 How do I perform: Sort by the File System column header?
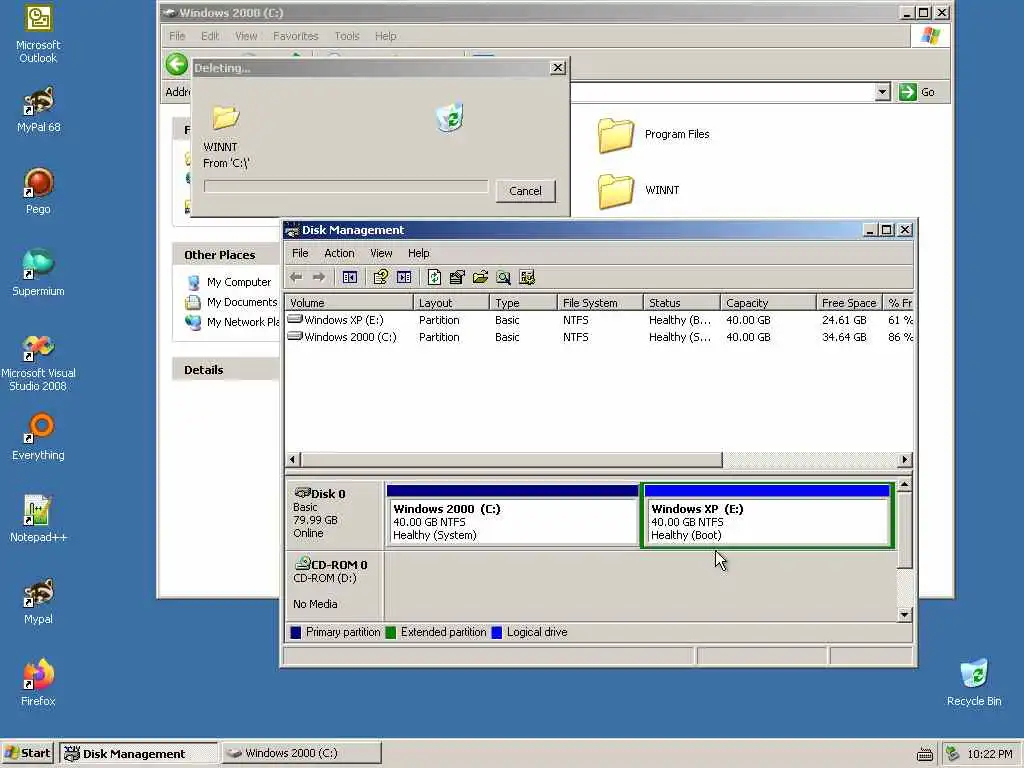(600, 303)
